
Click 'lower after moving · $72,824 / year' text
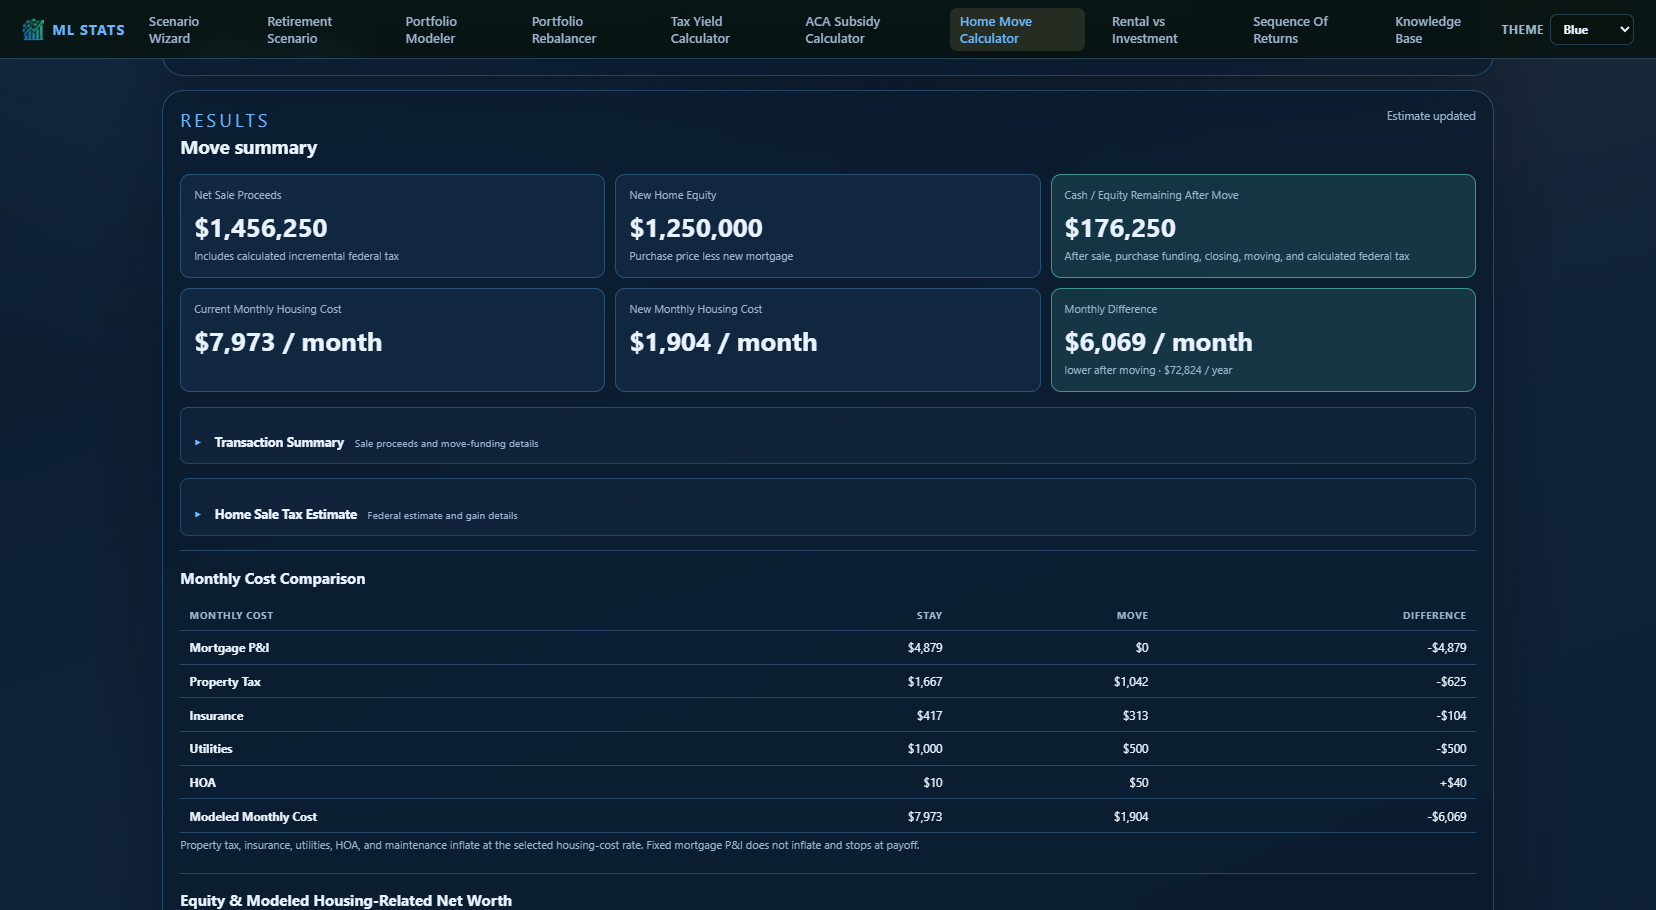(x=1148, y=370)
